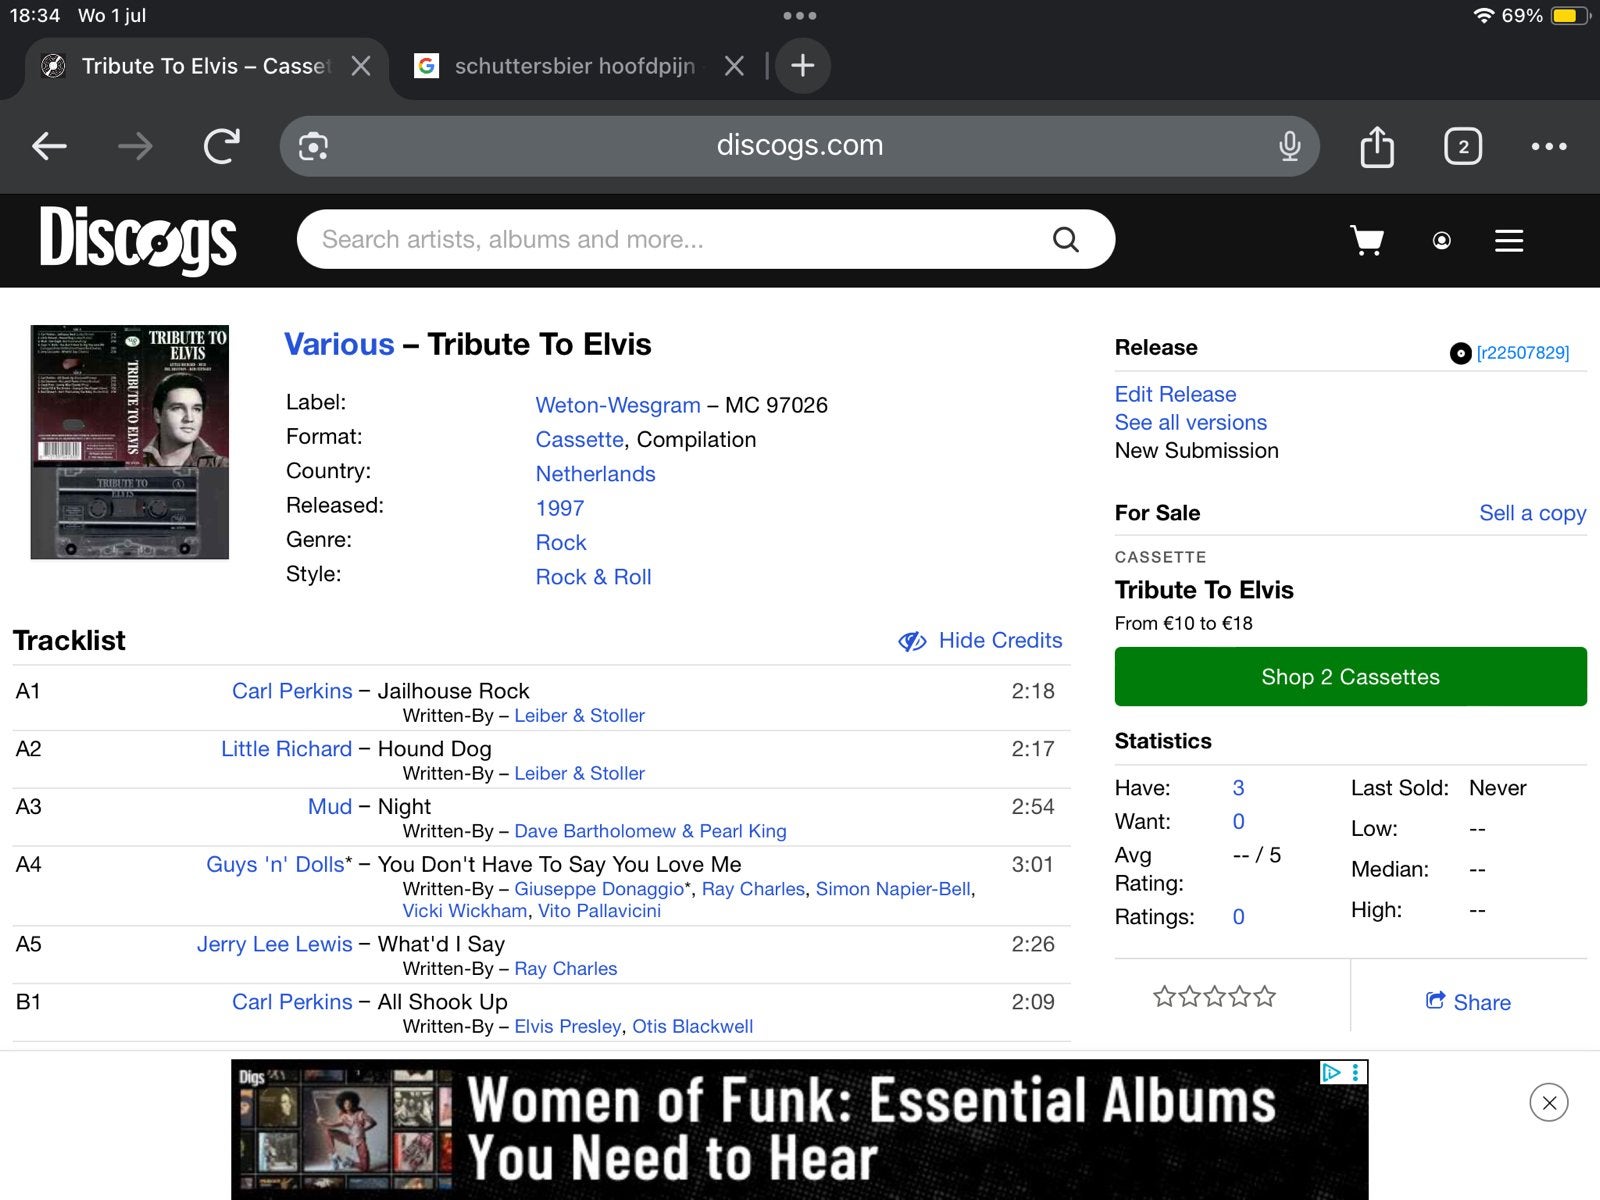
Task: Close the Women of Funk ad banner
Action: [x=1549, y=1103]
